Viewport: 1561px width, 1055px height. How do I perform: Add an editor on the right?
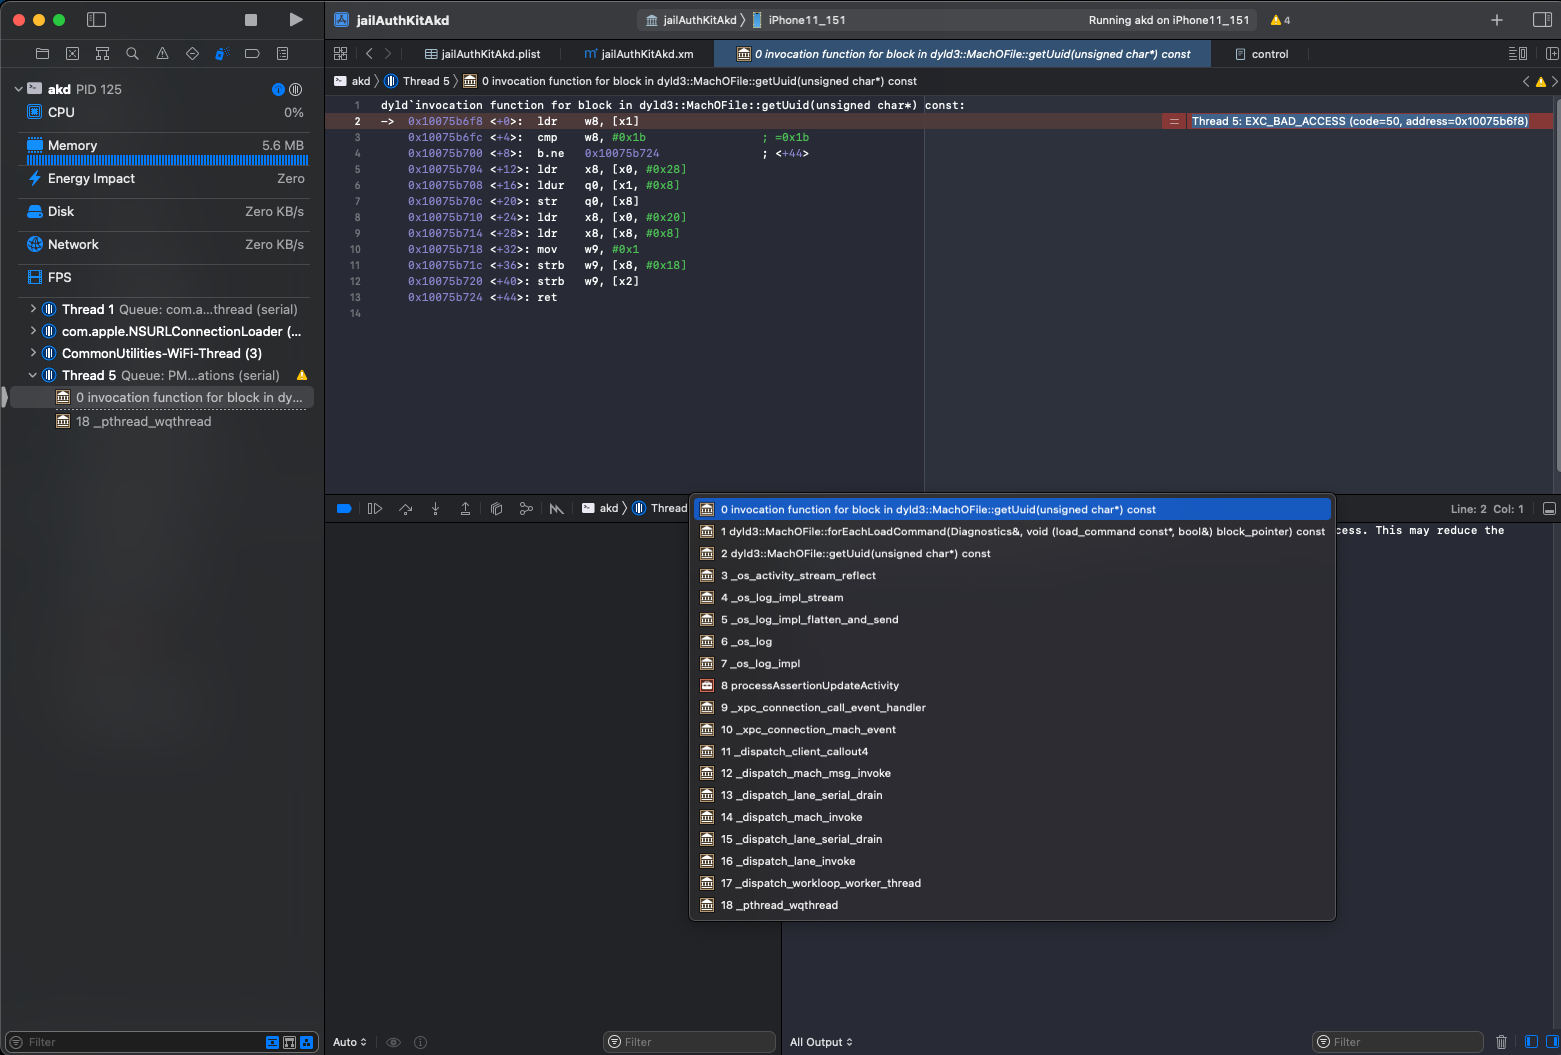click(1552, 54)
